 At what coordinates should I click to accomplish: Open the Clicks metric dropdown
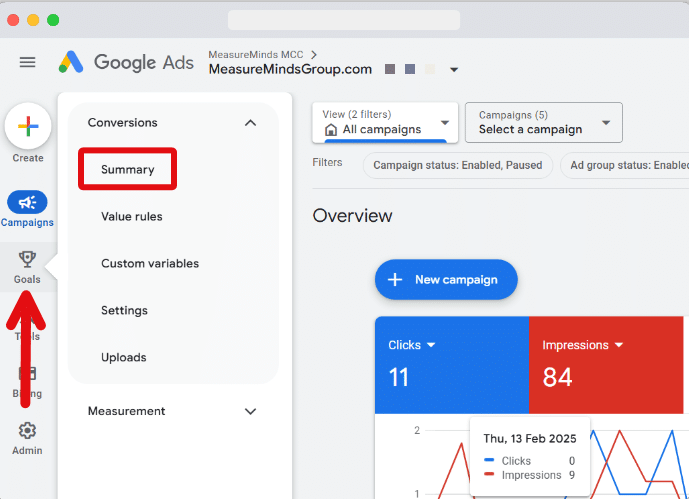[x=411, y=345]
